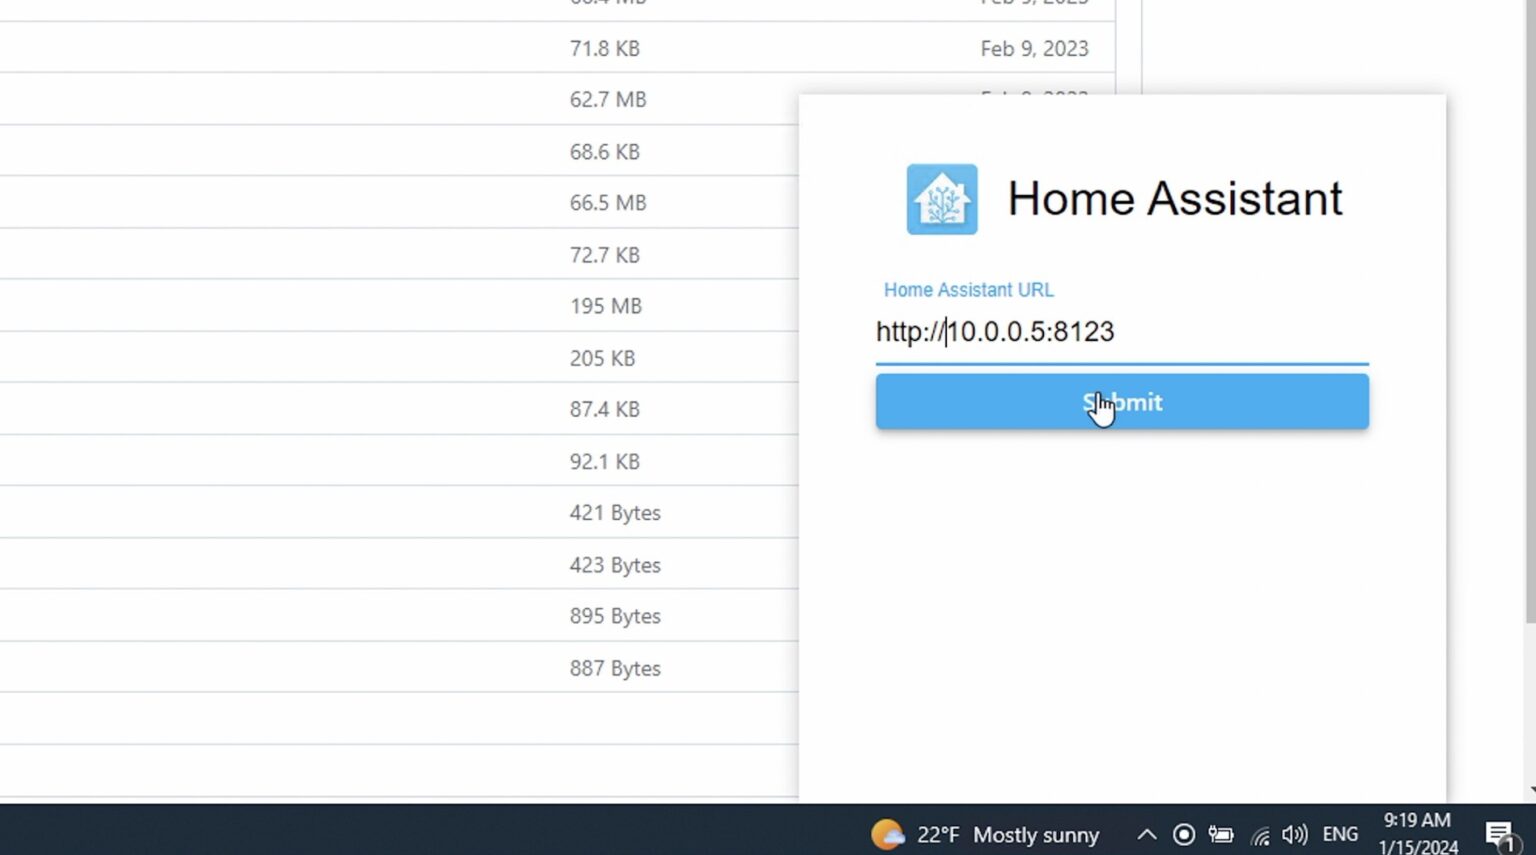Click the Mostly sunny weather text
This screenshot has width=1536, height=855.
pyautogui.click(x=1036, y=834)
